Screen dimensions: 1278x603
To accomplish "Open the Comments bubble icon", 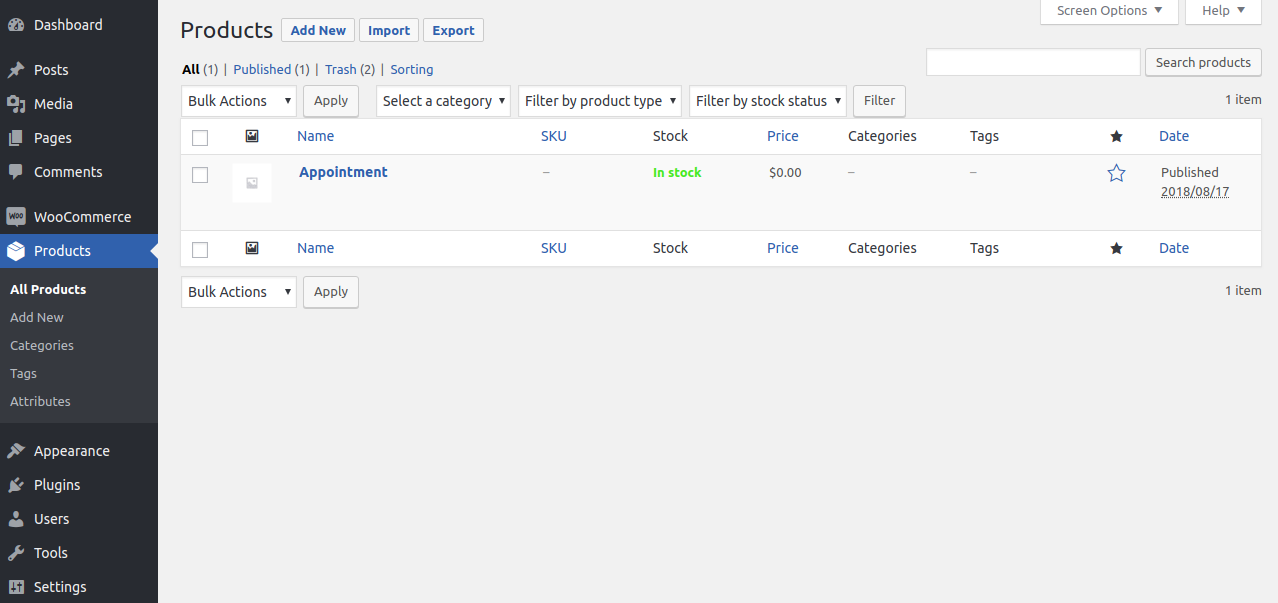I will pyautogui.click(x=16, y=171).
